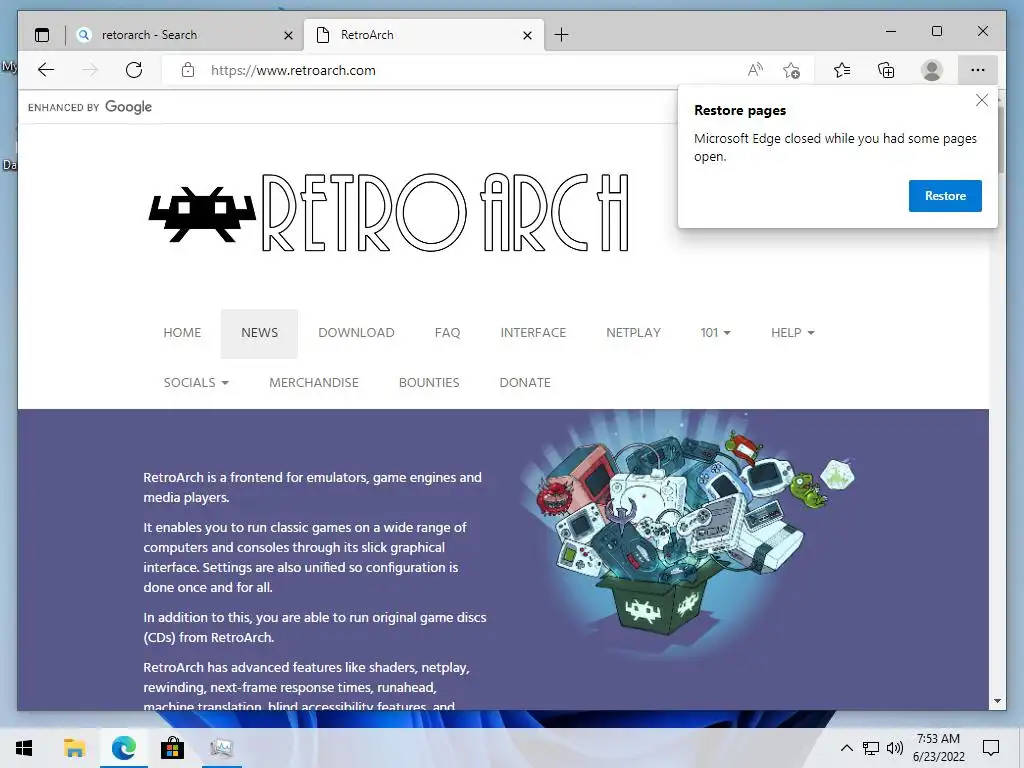Expand the 101 dropdown menu
1024x768 pixels.
click(715, 332)
